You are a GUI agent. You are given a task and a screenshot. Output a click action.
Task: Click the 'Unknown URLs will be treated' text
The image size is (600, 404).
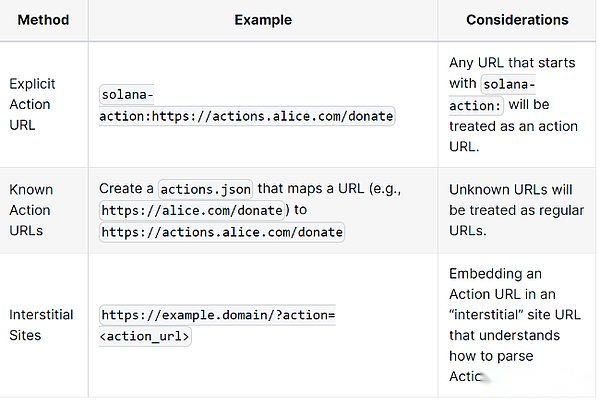click(516, 200)
